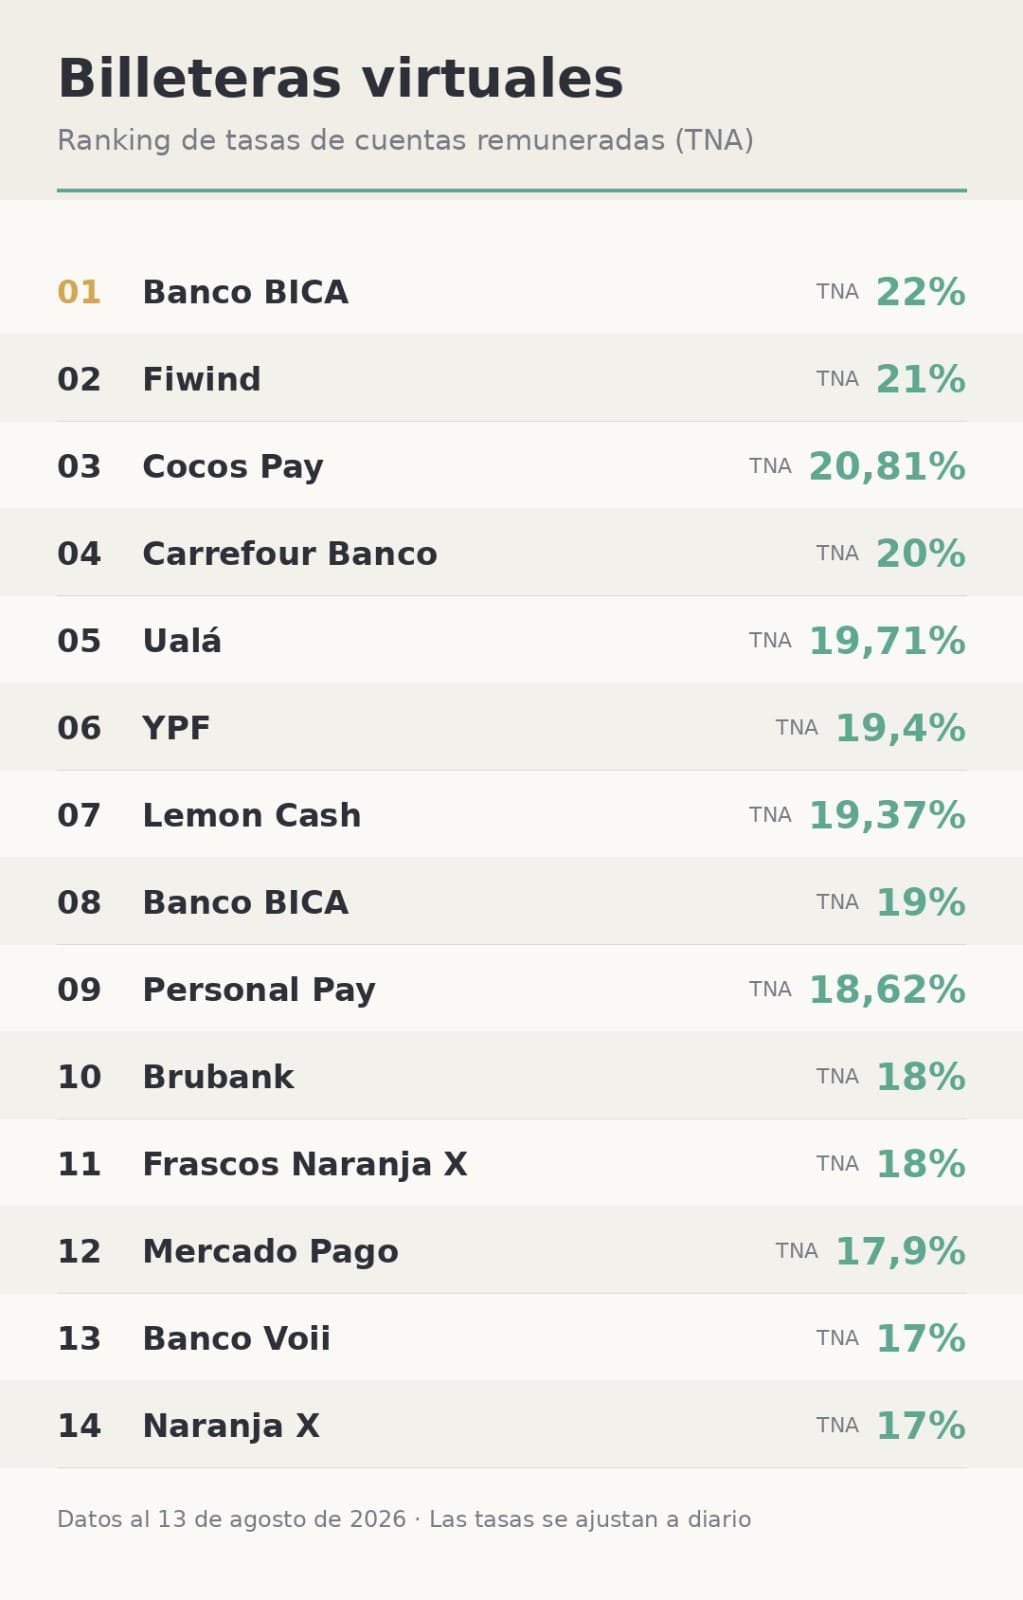The height and width of the screenshot is (1600, 1023).
Task: Click the 20,81% rate value
Action: coord(887,466)
